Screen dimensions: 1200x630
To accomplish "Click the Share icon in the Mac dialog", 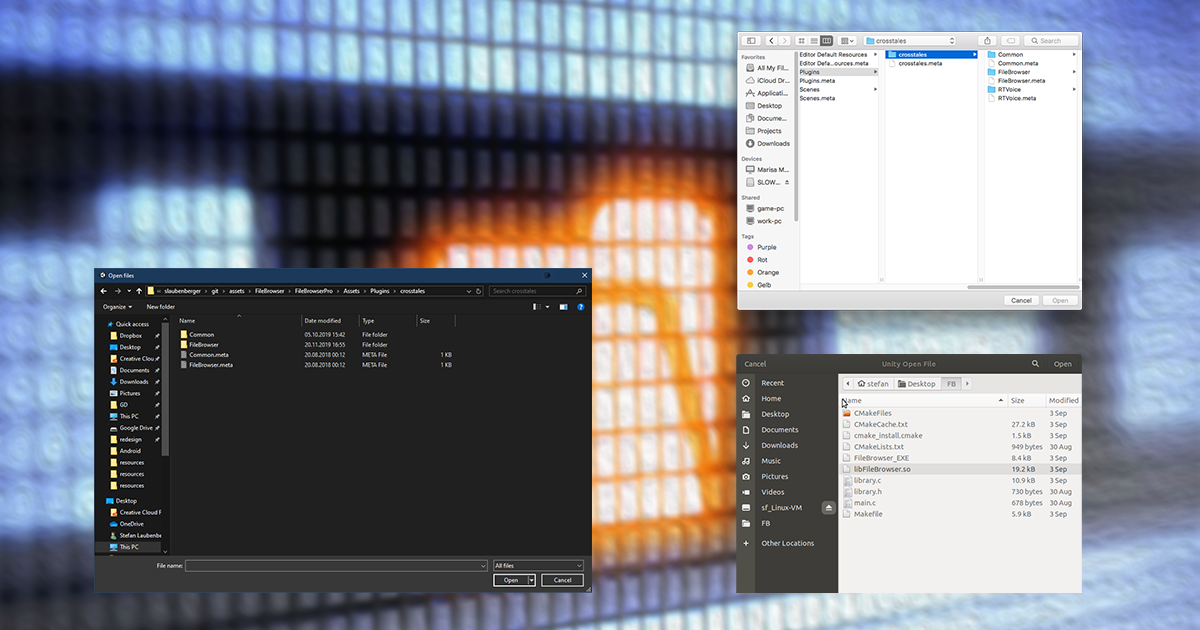I will click(x=988, y=41).
